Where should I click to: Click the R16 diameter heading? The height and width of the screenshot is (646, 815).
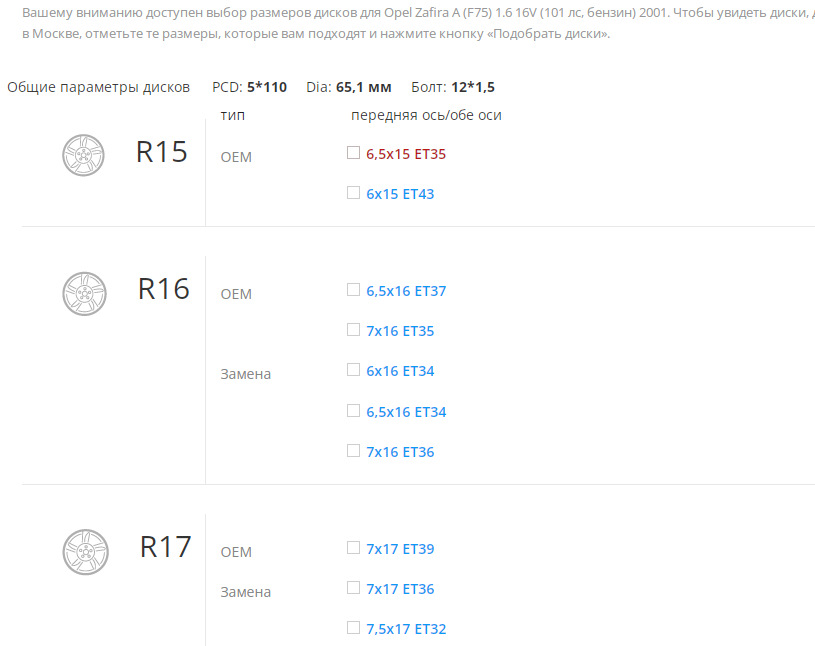pos(164,290)
